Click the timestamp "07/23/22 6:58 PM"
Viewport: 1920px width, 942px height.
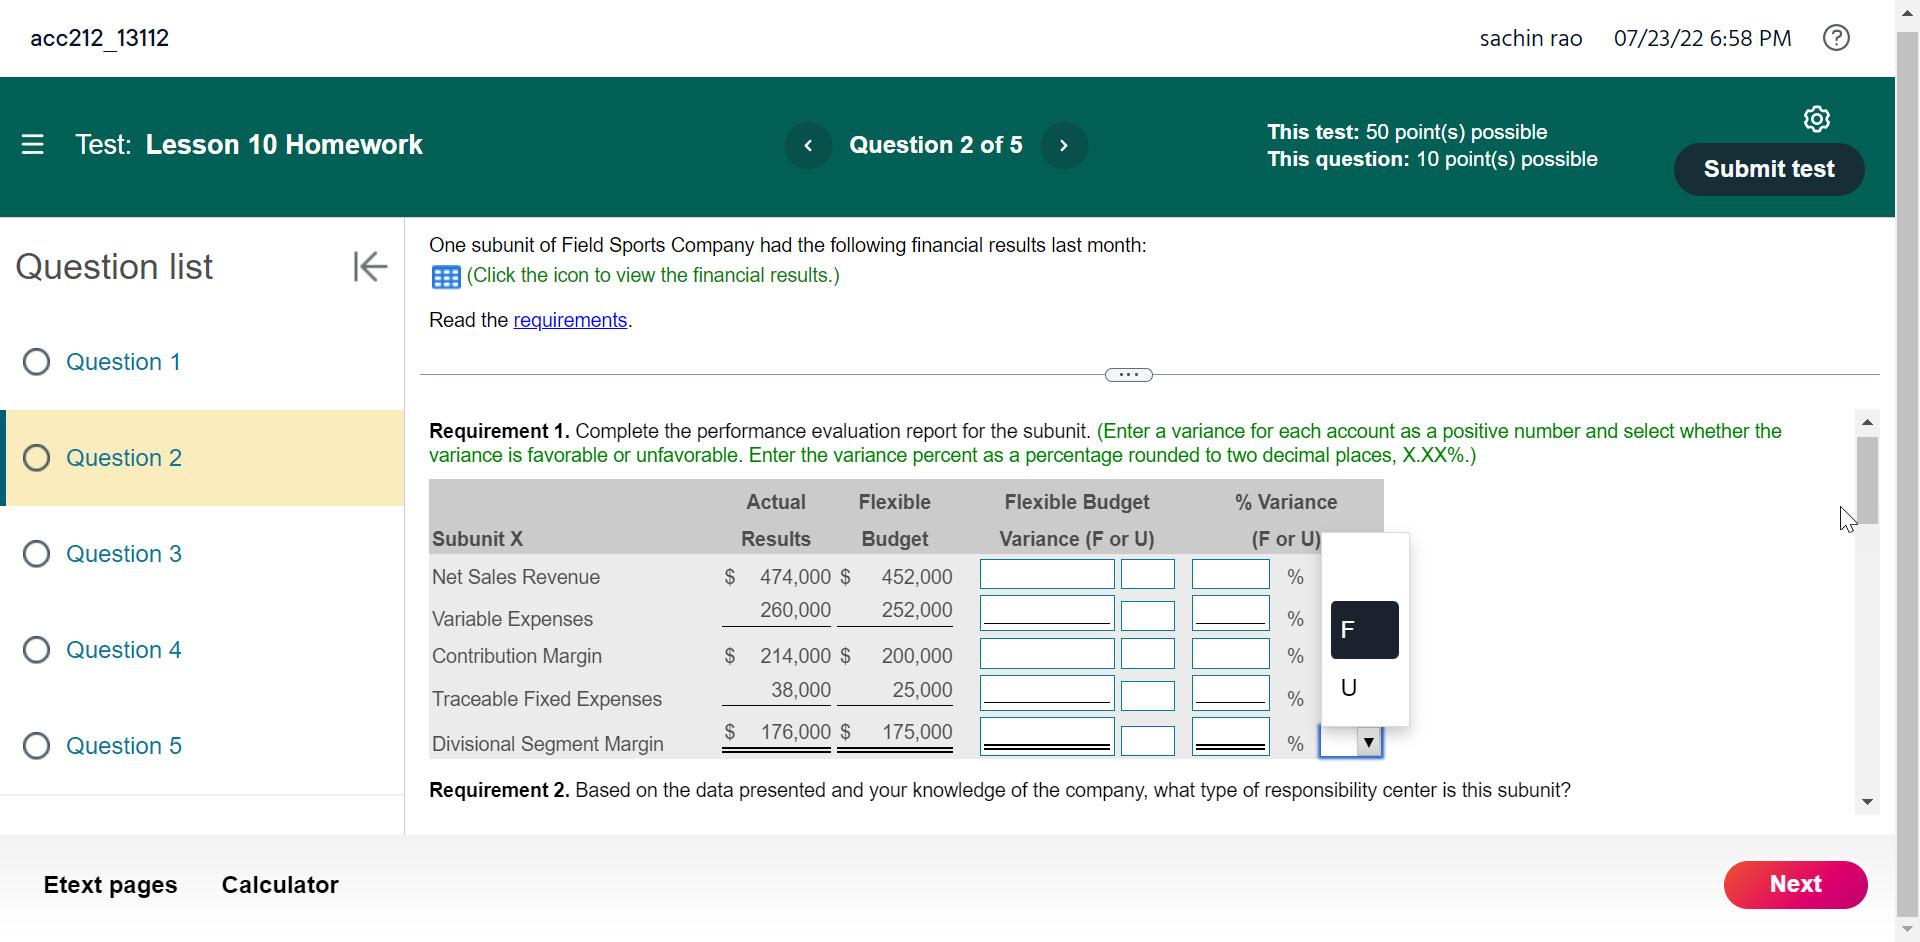[x=1702, y=39]
